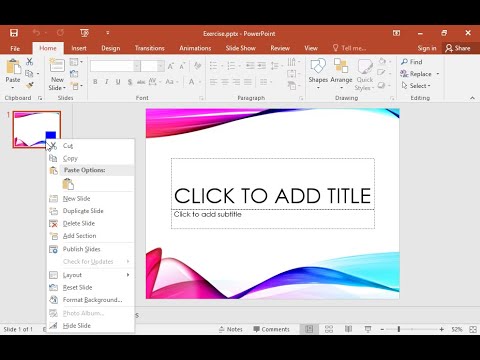The height and width of the screenshot is (360, 480).
Task: Open the Replace dropdown arrow
Action: (438, 74)
